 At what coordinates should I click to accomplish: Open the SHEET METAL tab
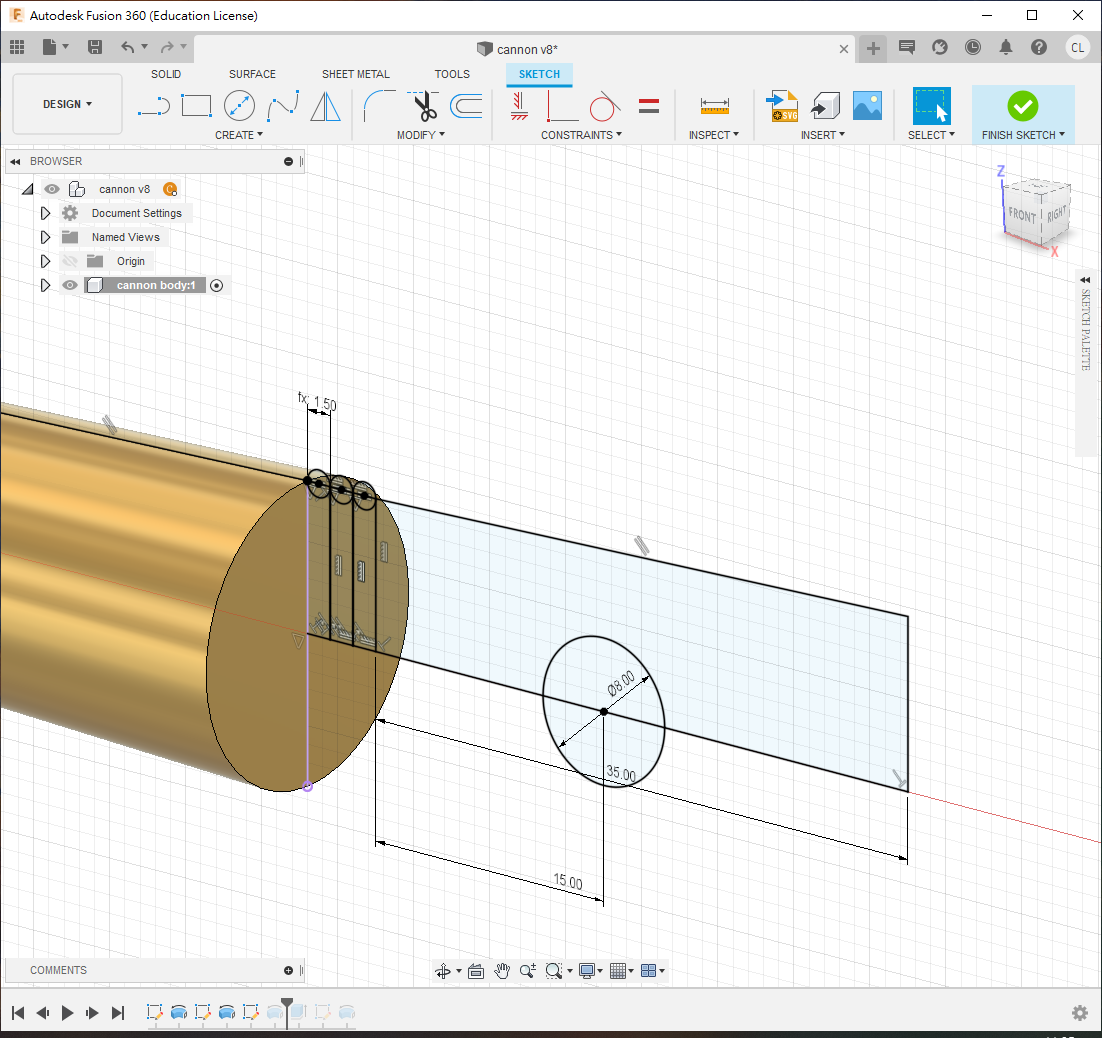355,74
